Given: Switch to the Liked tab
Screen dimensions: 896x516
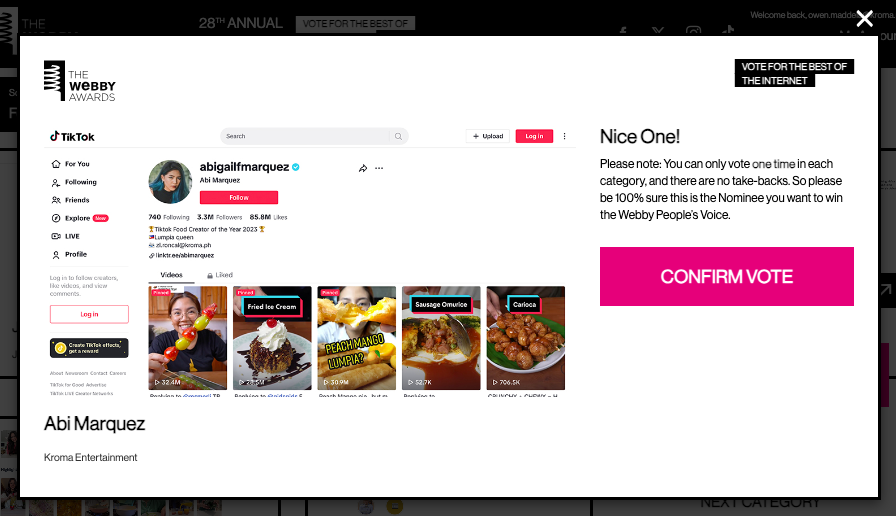Looking at the screenshot, I should click(220, 275).
